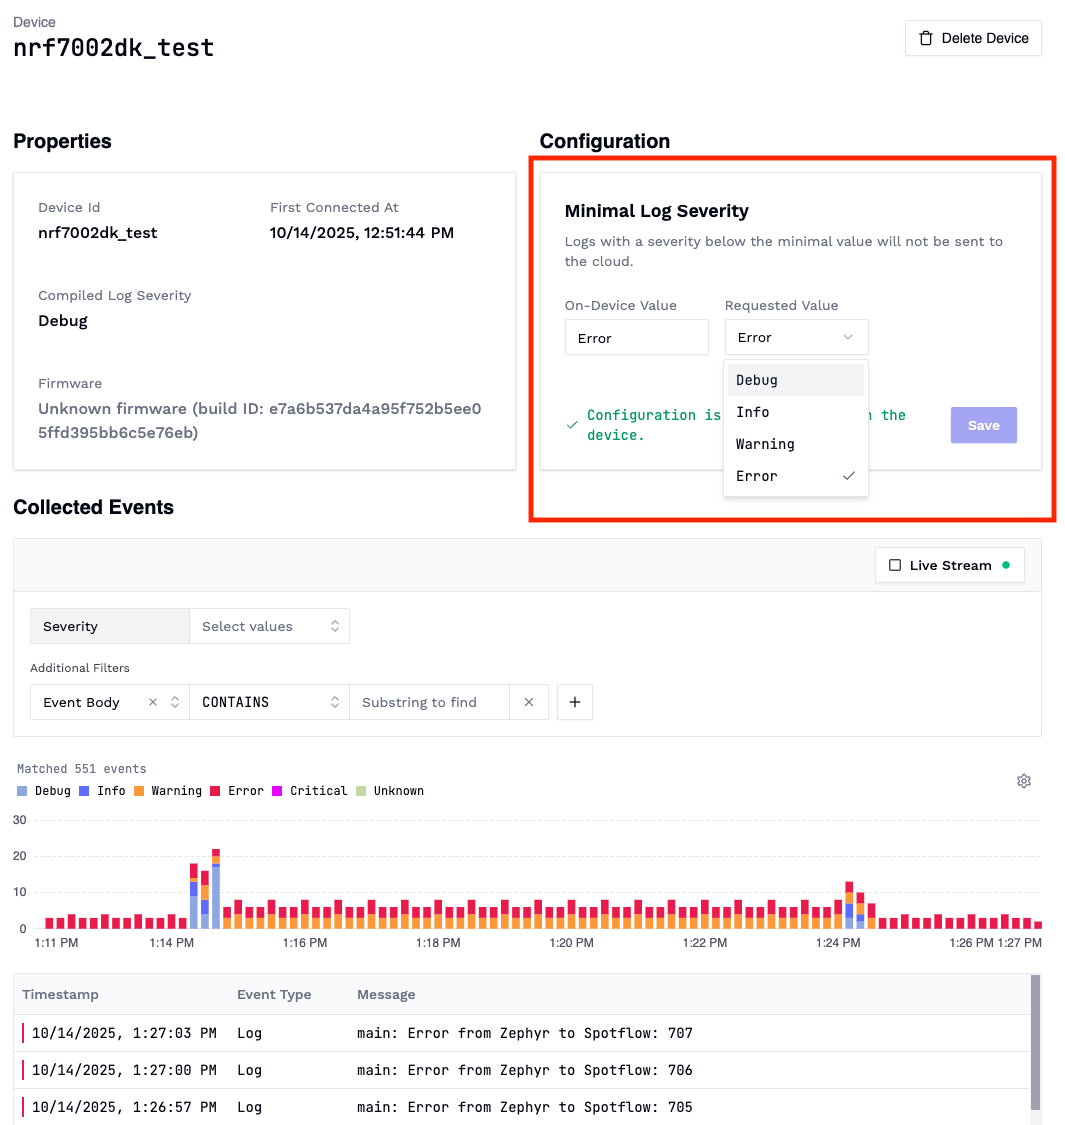Clear the Event Body field selection
The width and height of the screenshot is (1065, 1125).
[x=153, y=702]
